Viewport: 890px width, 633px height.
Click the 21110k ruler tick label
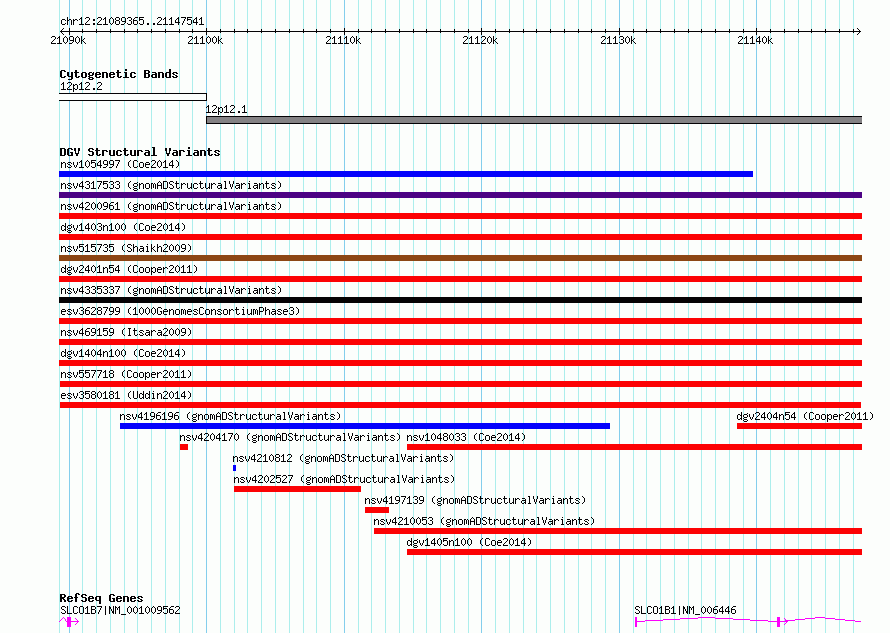tap(343, 40)
